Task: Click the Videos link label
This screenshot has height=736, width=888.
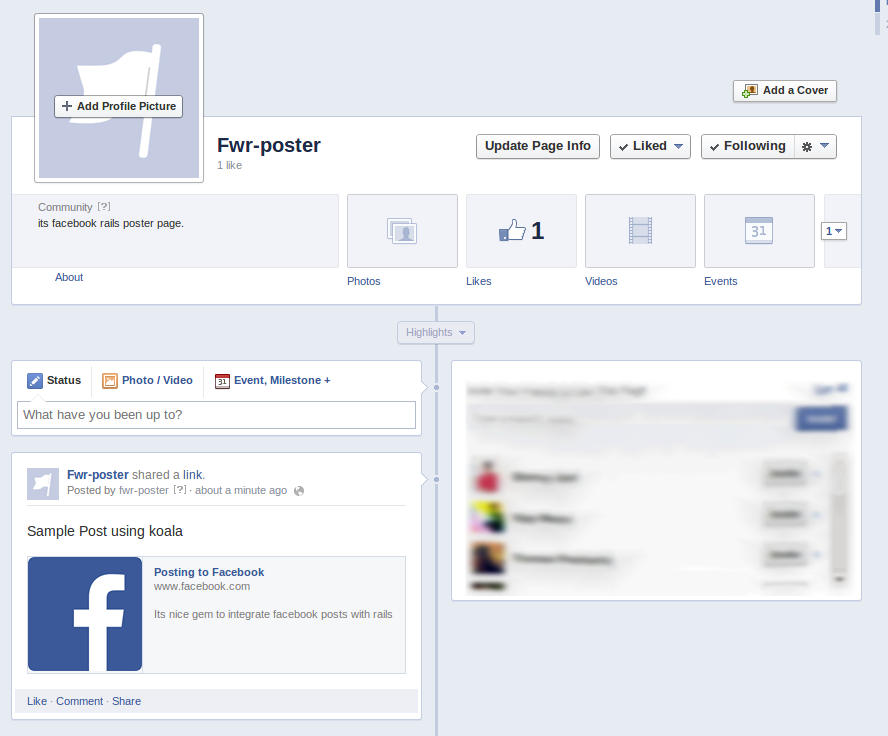Action: 601,281
